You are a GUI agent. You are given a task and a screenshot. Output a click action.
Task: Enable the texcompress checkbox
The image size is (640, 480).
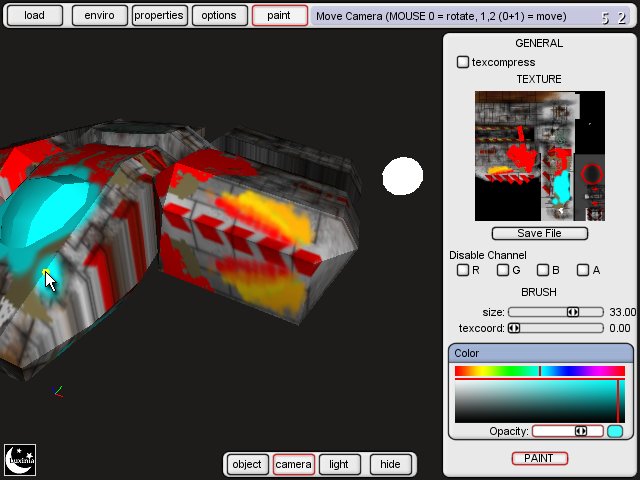(463, 62)
